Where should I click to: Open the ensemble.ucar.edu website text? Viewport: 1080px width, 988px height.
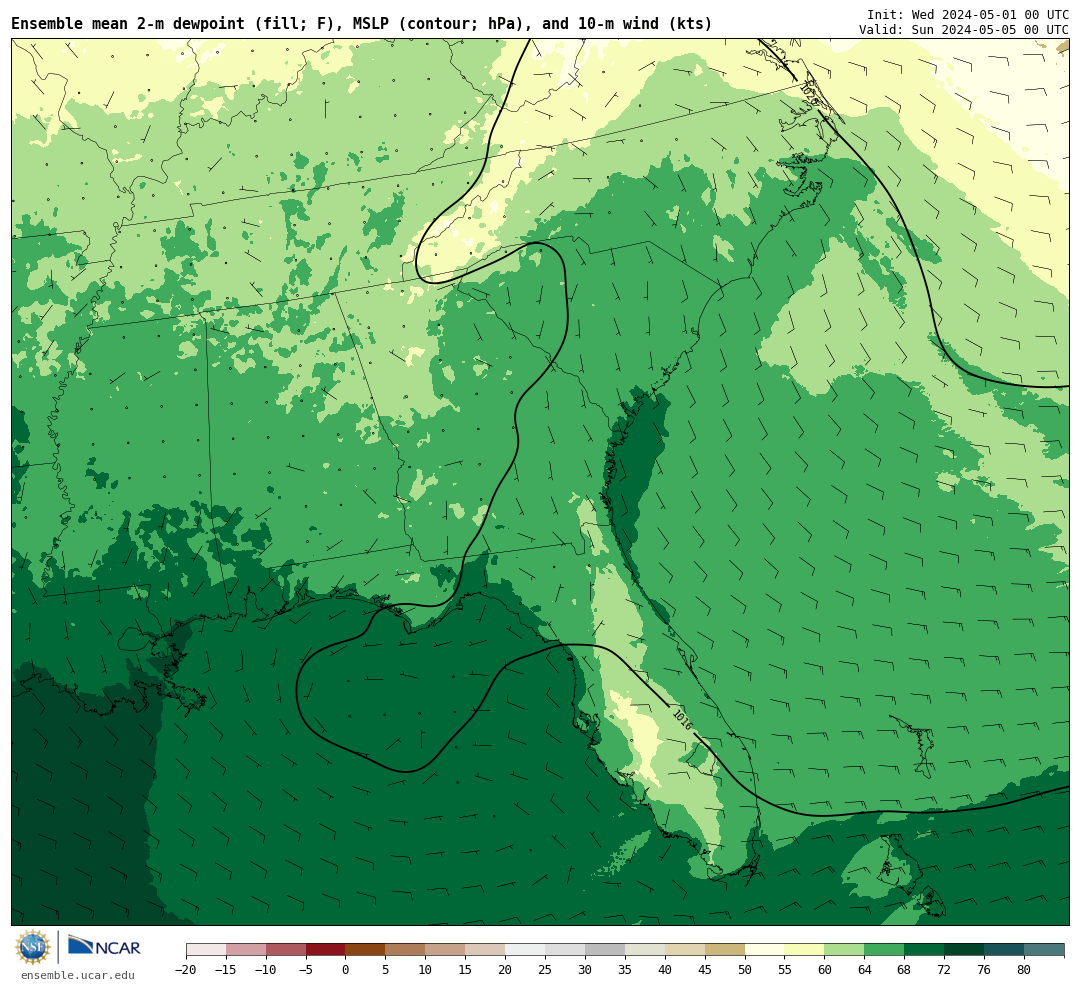[x=78, y=975]
